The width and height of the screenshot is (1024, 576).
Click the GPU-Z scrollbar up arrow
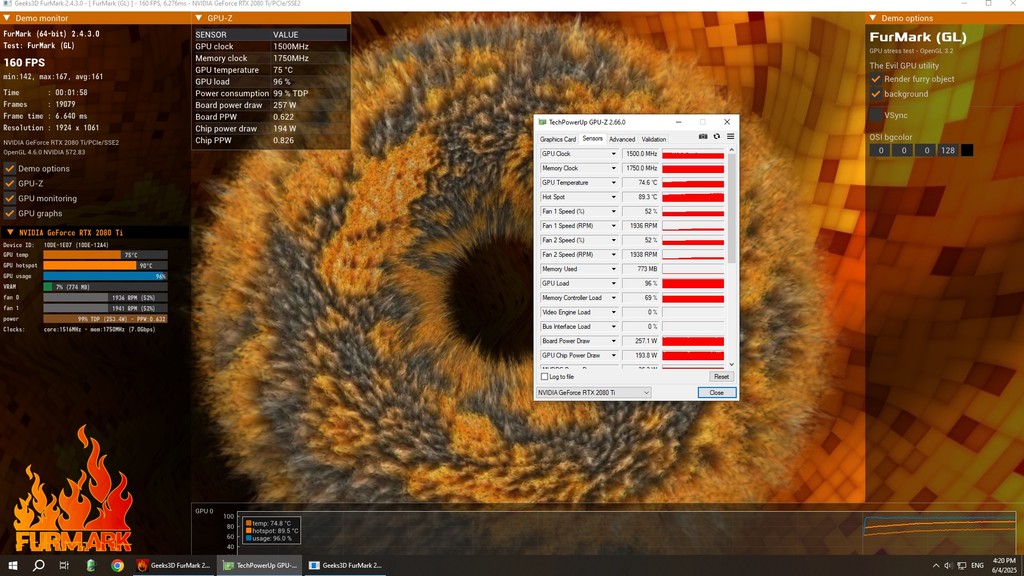731,150
